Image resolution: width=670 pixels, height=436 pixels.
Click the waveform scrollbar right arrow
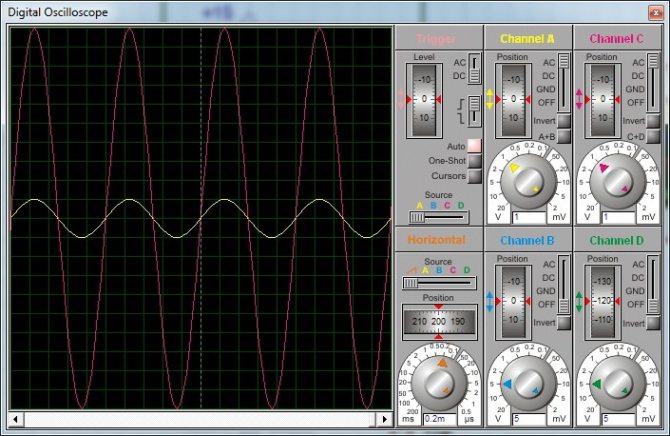click(385, 419)
